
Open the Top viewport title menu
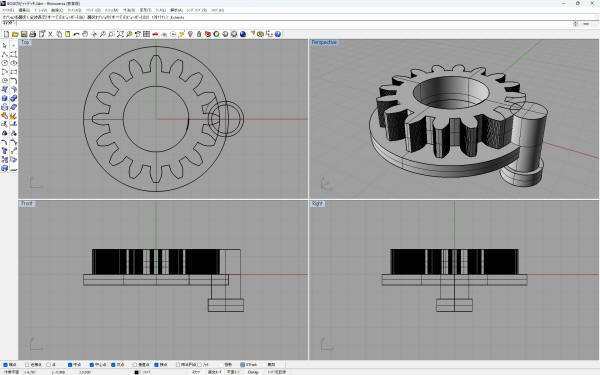click(25, 42)
